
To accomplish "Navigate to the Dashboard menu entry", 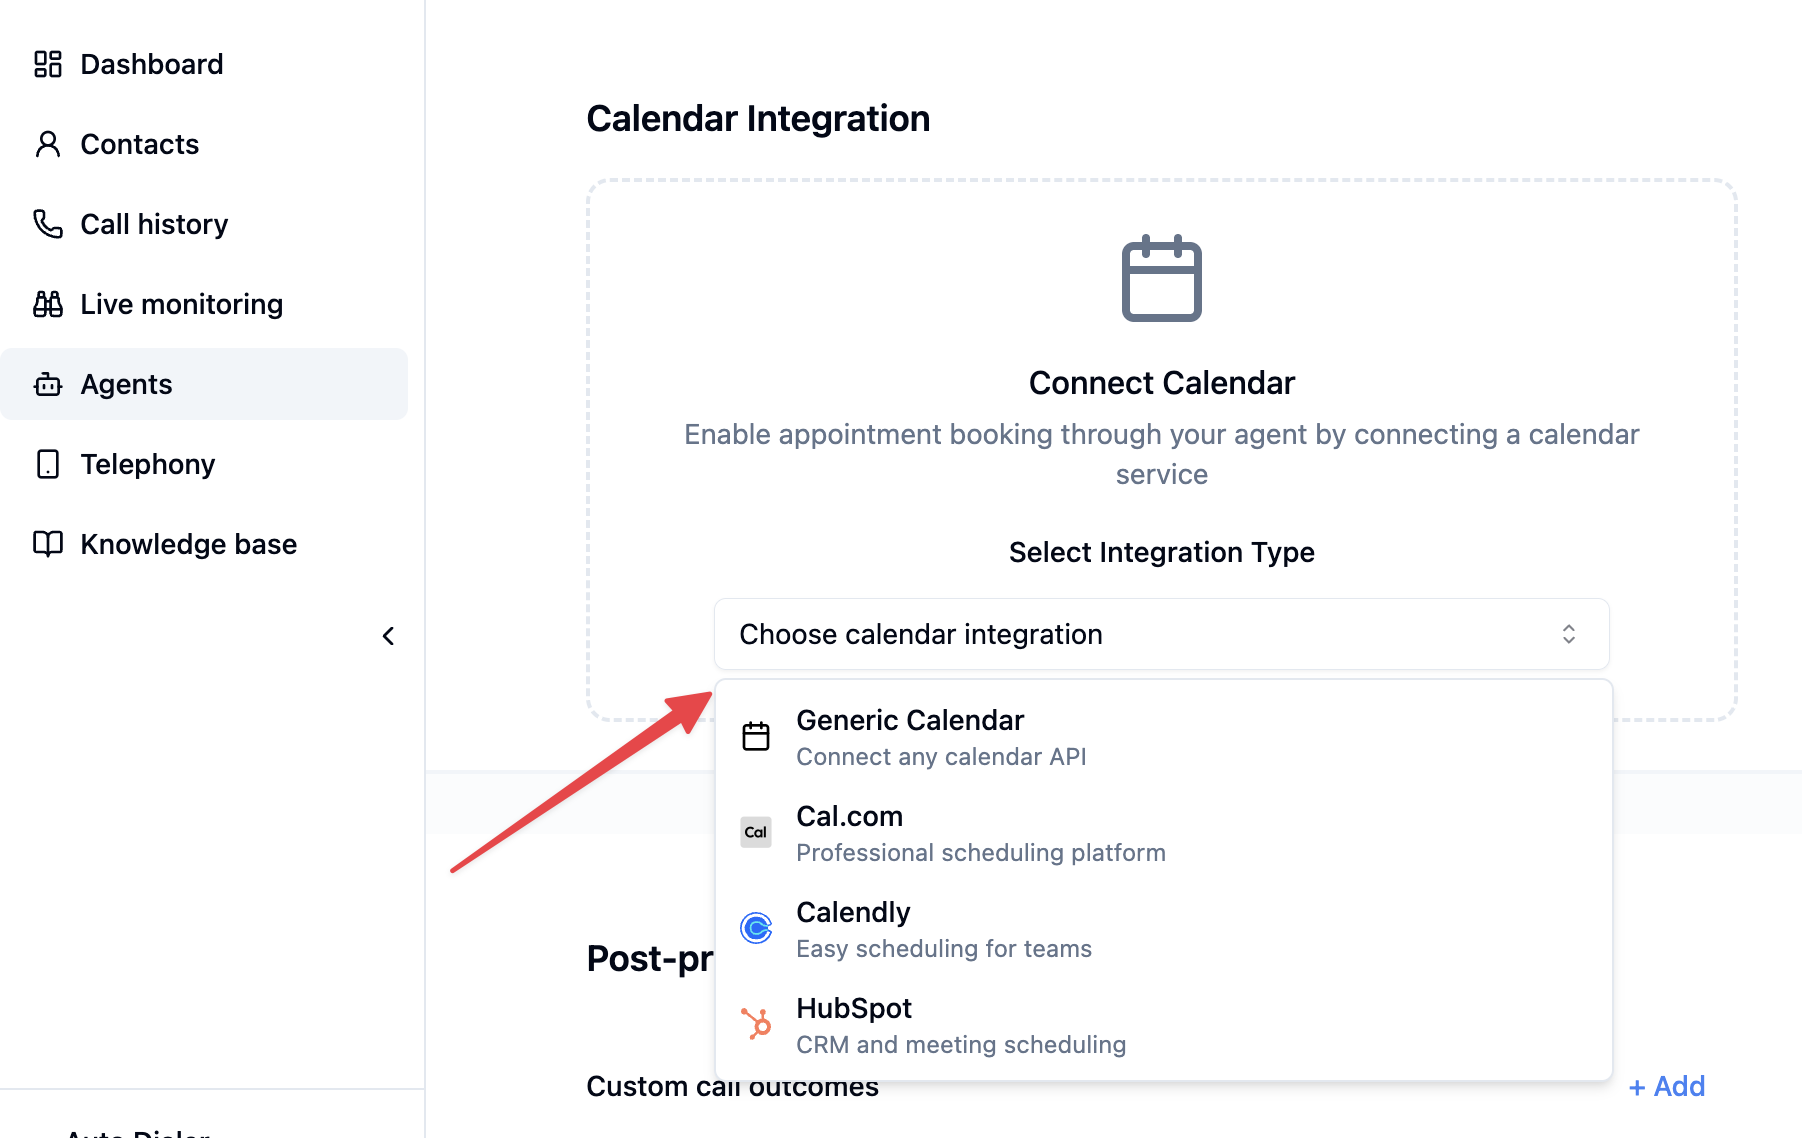I will (x=151, y=63).
